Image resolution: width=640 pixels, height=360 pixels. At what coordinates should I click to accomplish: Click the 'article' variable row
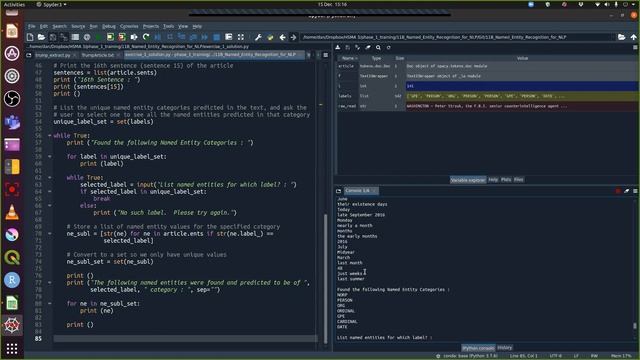[487, 66]
